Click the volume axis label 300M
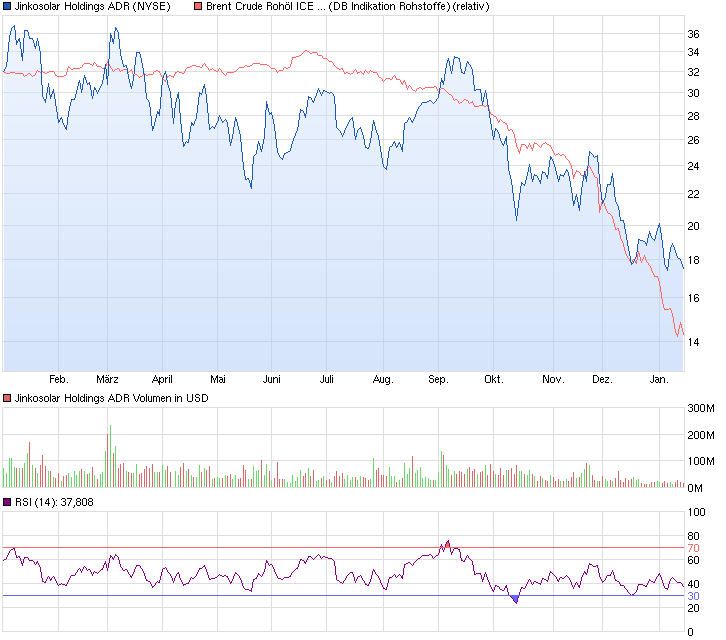Screen dimensions: 726x640 tap(701, 408)
